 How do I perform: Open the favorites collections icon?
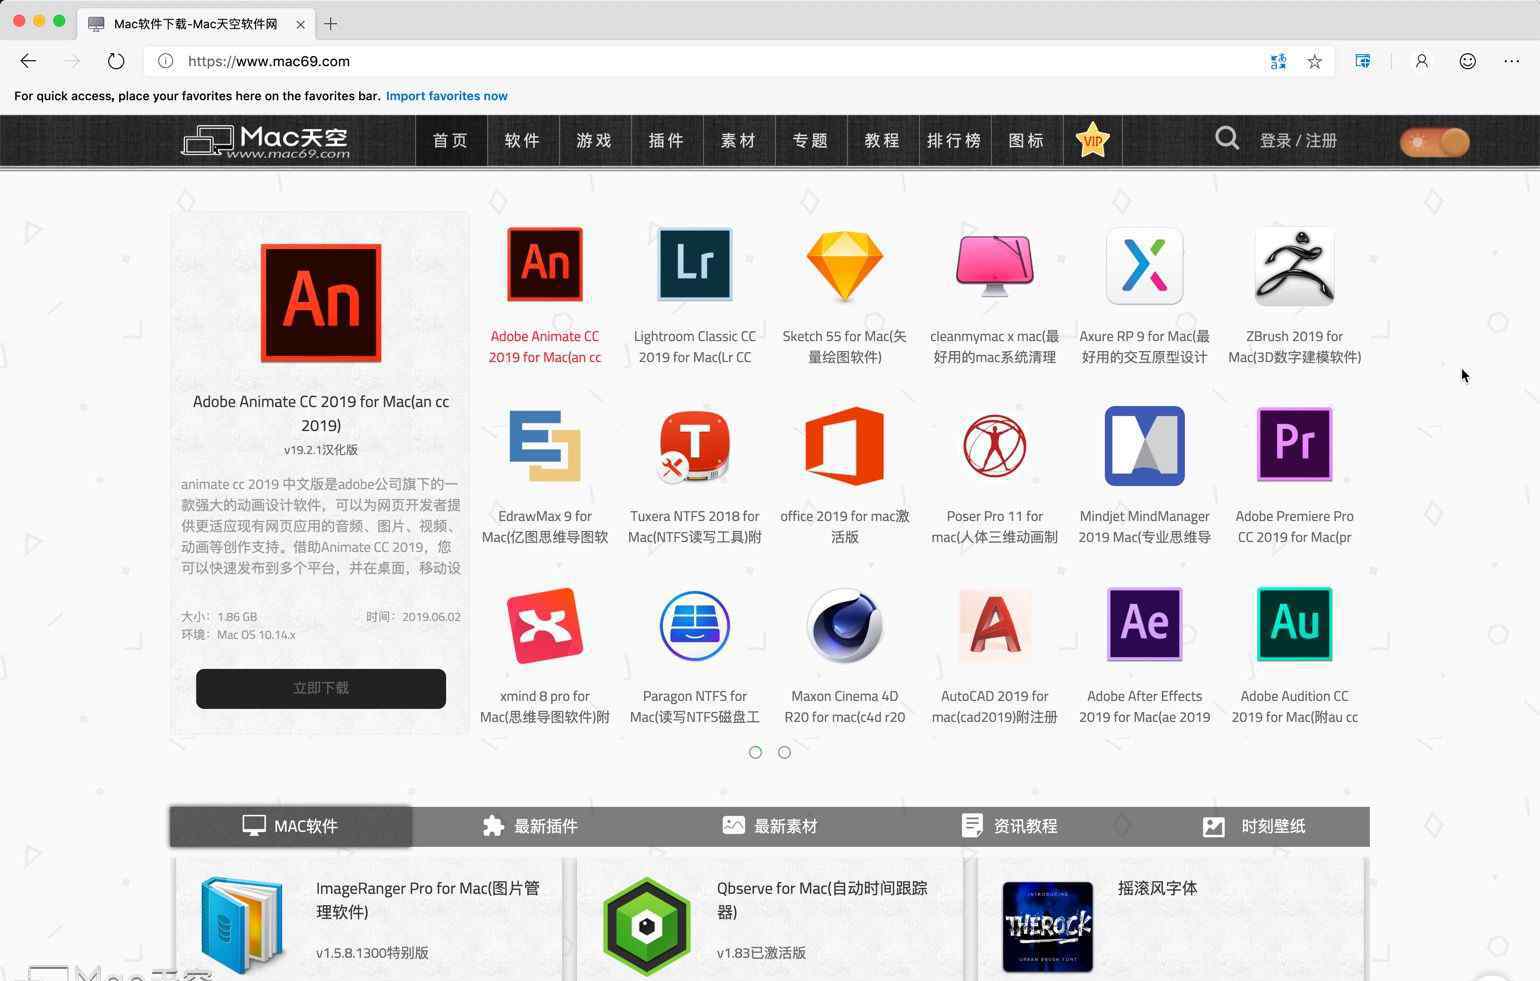pyautogui.click(x=1363, y=61)
